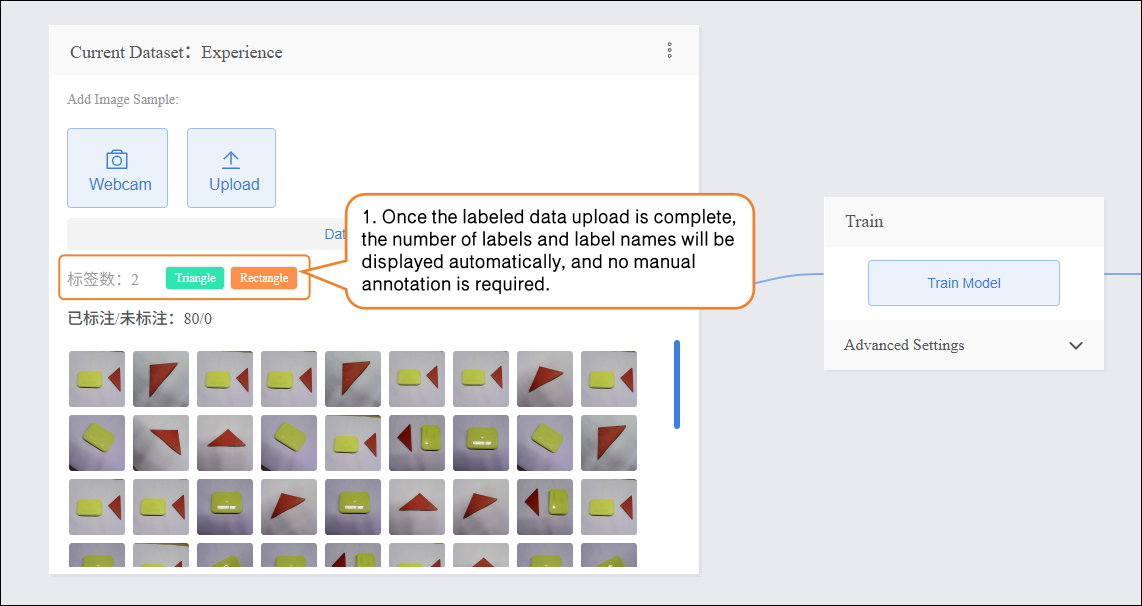Viewport: 1142px width, 606px height.
Task: Click the Current Dataset Experience title
Action: point(176,52)
